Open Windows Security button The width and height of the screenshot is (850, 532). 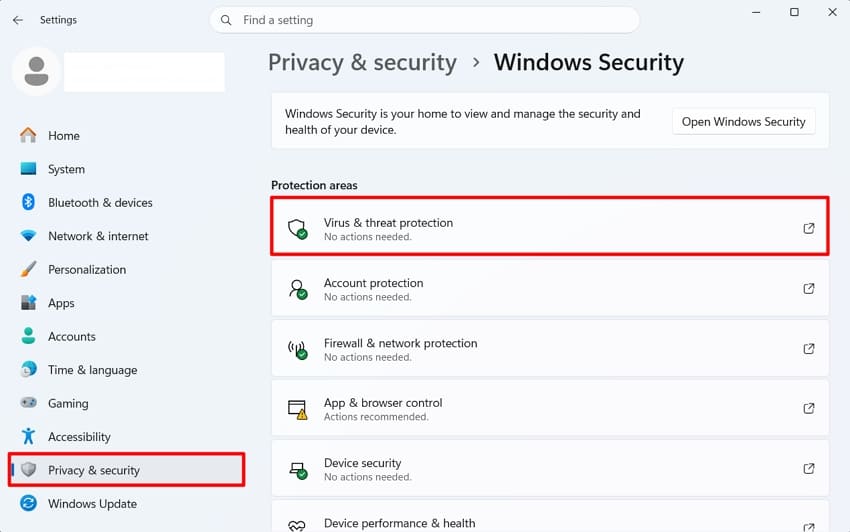coord(743,121)
